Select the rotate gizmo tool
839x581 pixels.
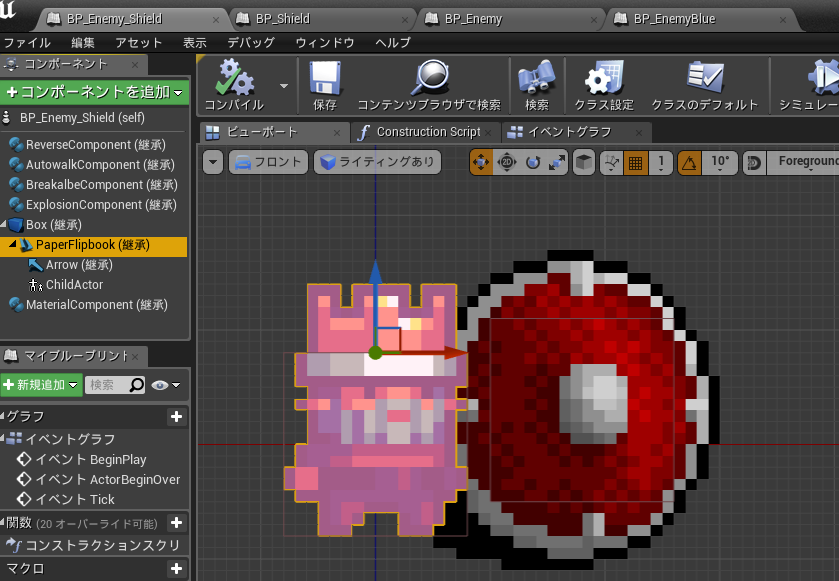click(532, 162)
